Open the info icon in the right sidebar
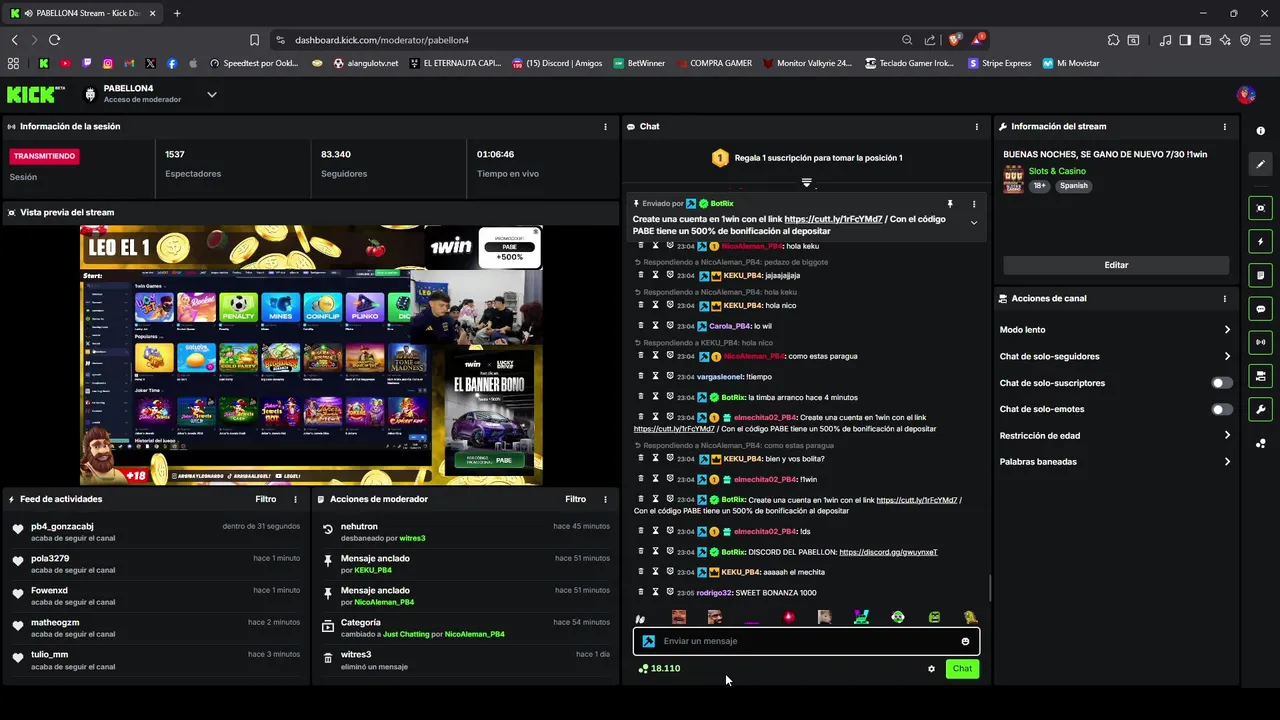The height and width of the screenshot is (720, 1280). coord(1260,131)
